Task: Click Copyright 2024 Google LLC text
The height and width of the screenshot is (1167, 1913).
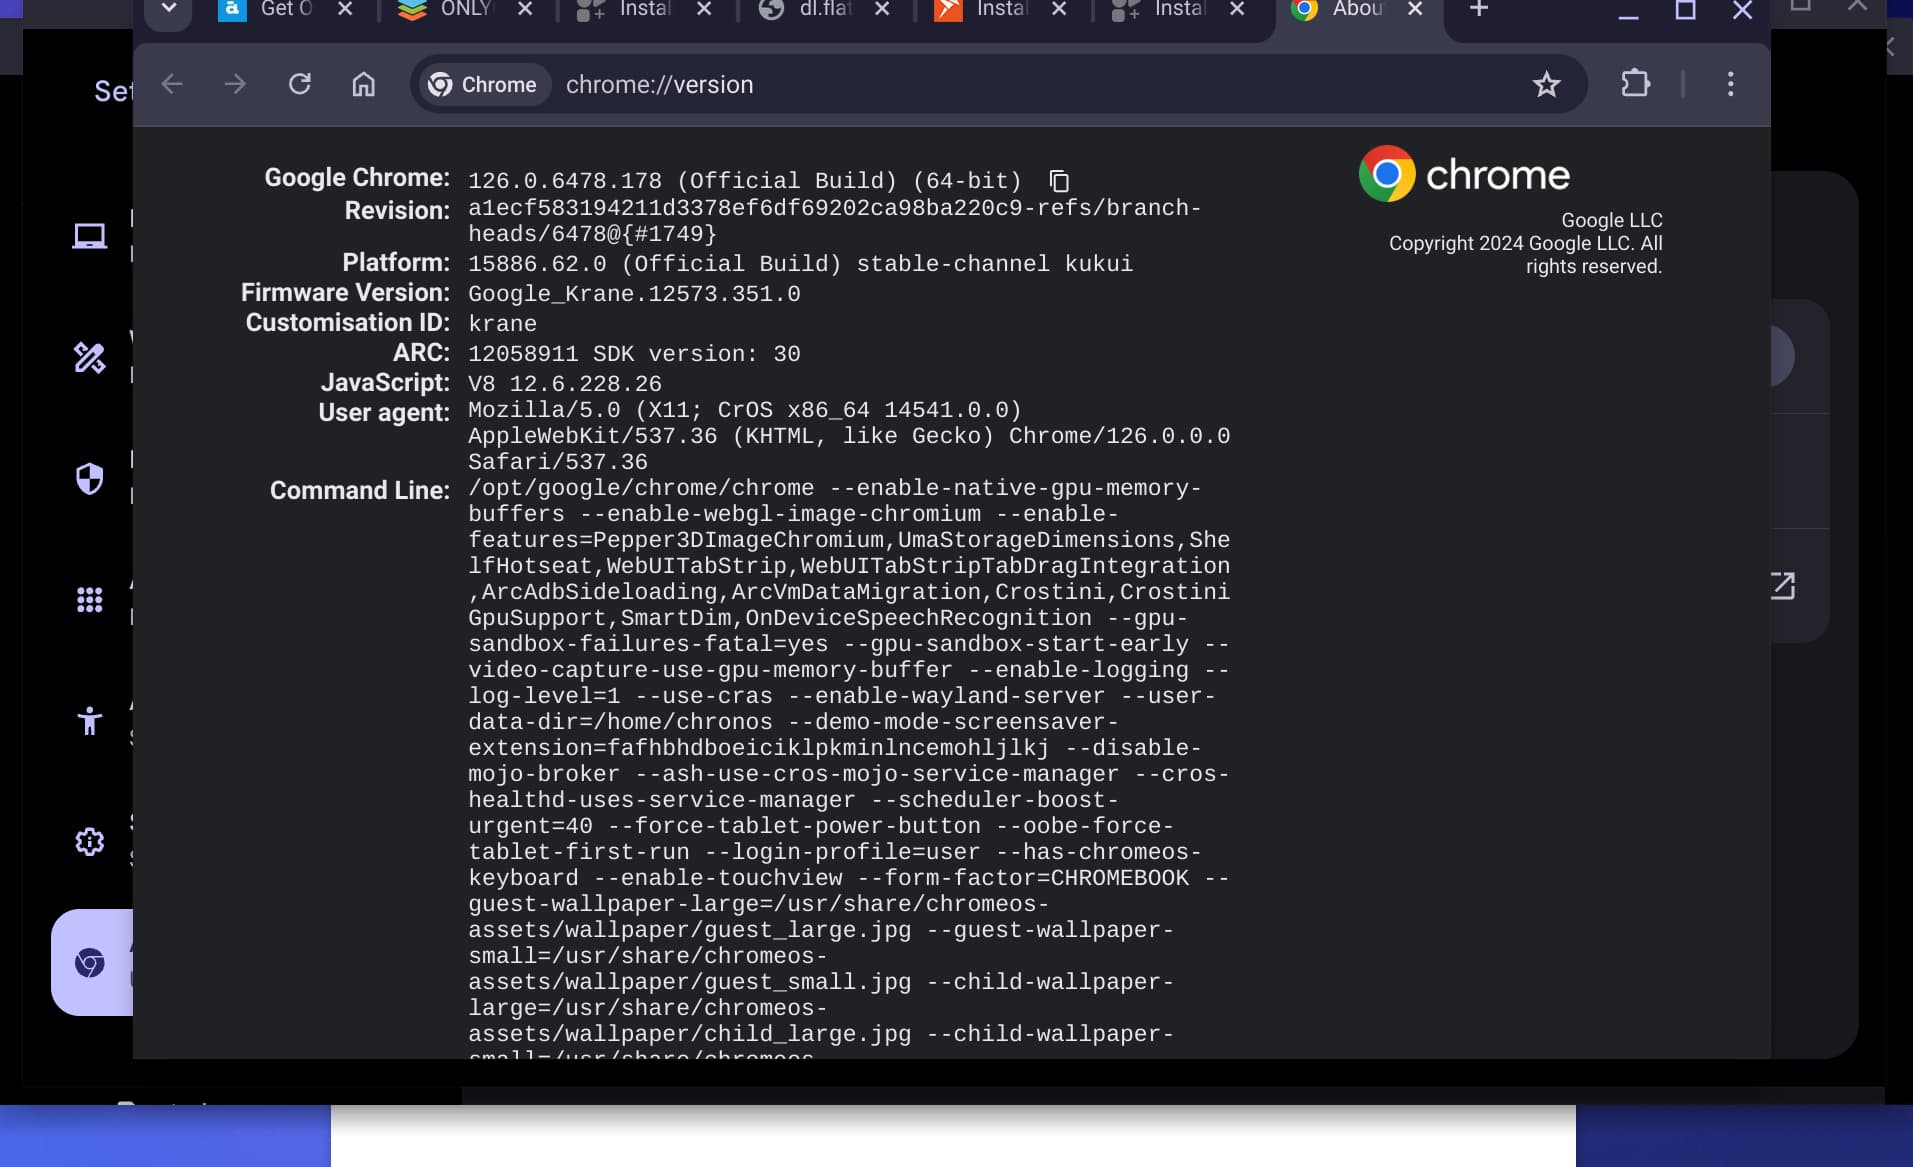Action: point(1525,255)
